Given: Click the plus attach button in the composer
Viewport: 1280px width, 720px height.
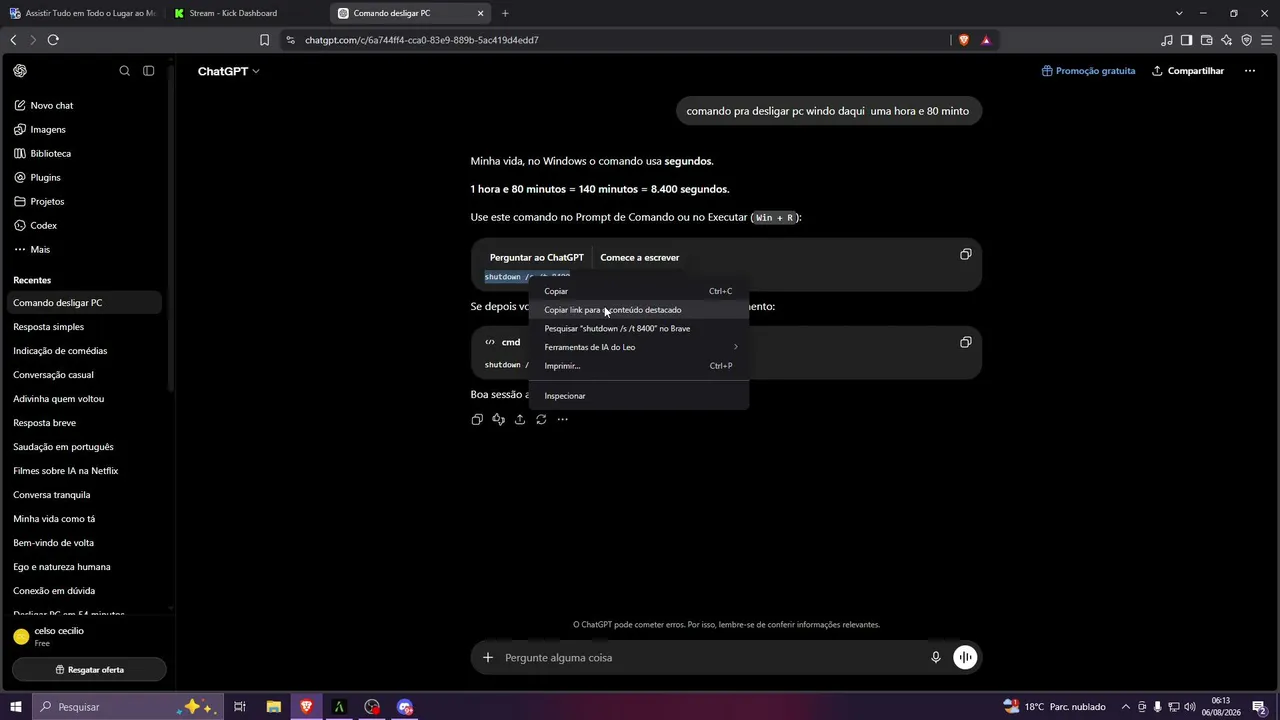Looking at the screenshot, I should (x=488, y=657).
